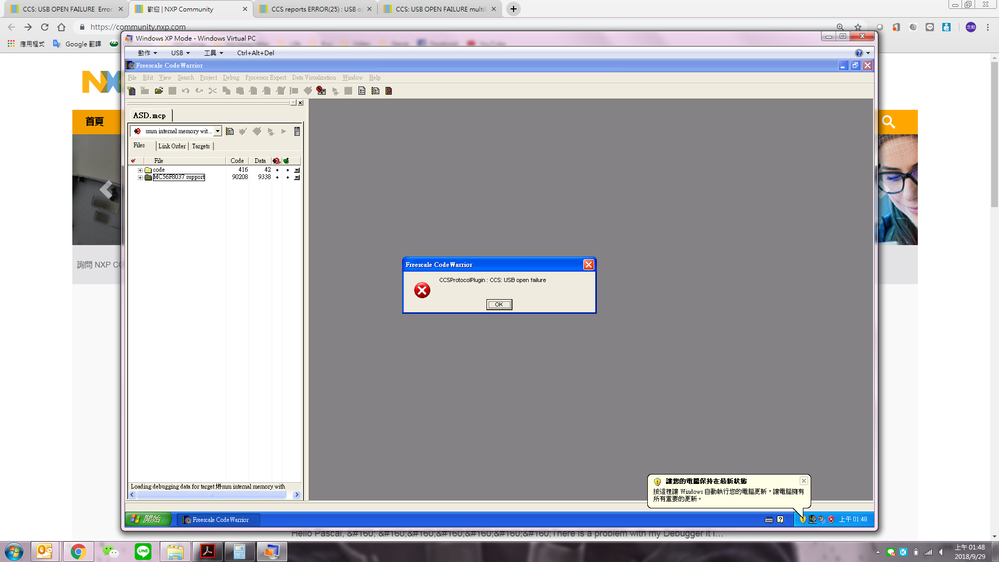Open target settings icon in project panel
The width and height of the screenshot is (999, 562).
point(230,131)
